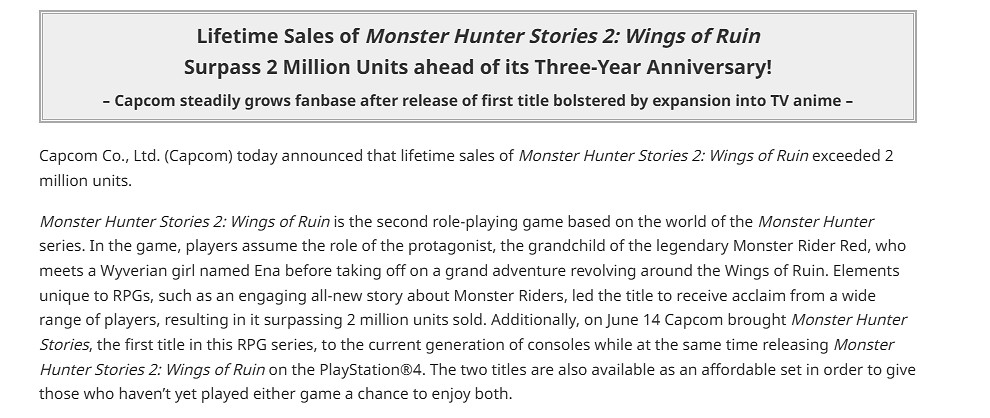Click the date "June 14"

(x=713, y=320)
